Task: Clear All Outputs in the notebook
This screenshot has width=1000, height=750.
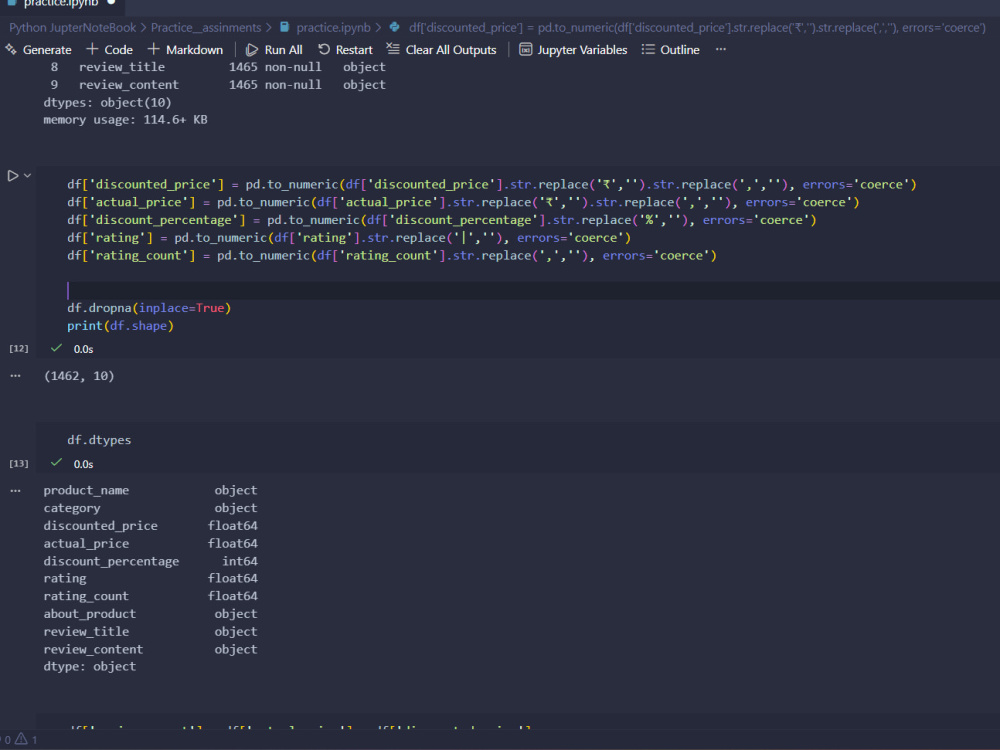Action: tap(441, 50)
